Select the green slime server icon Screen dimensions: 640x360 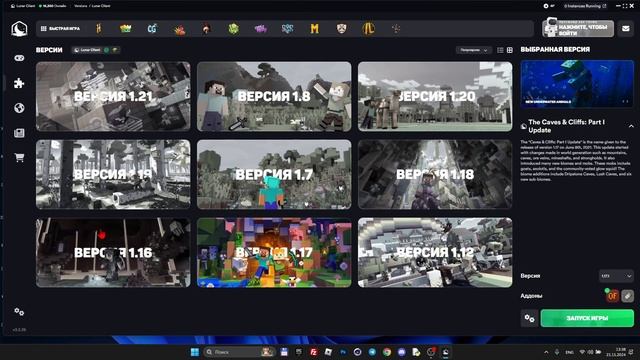[233, 29]
